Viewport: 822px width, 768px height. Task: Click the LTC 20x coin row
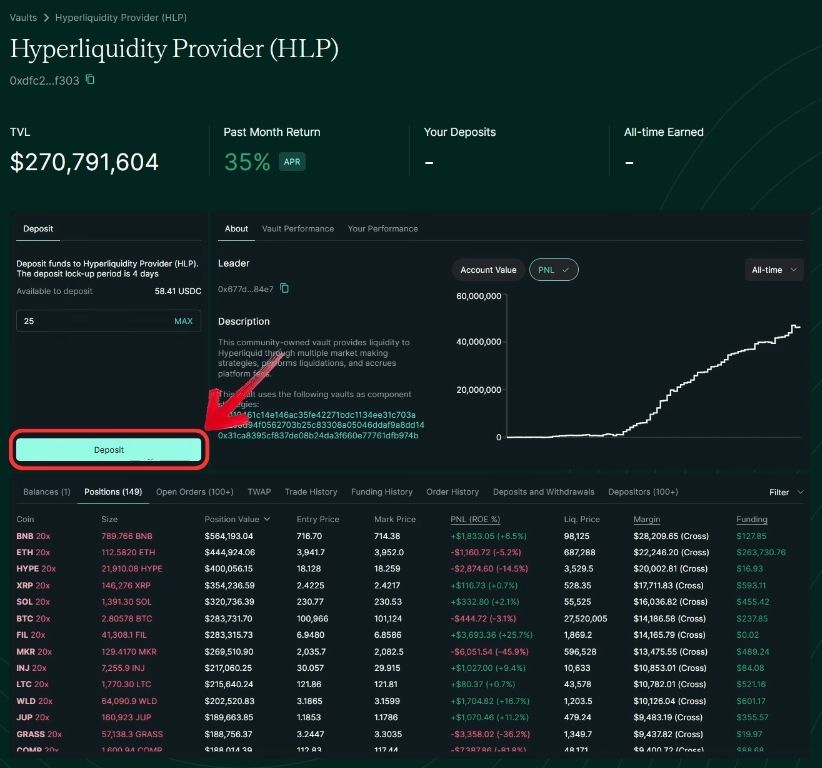tap(32, 684)
